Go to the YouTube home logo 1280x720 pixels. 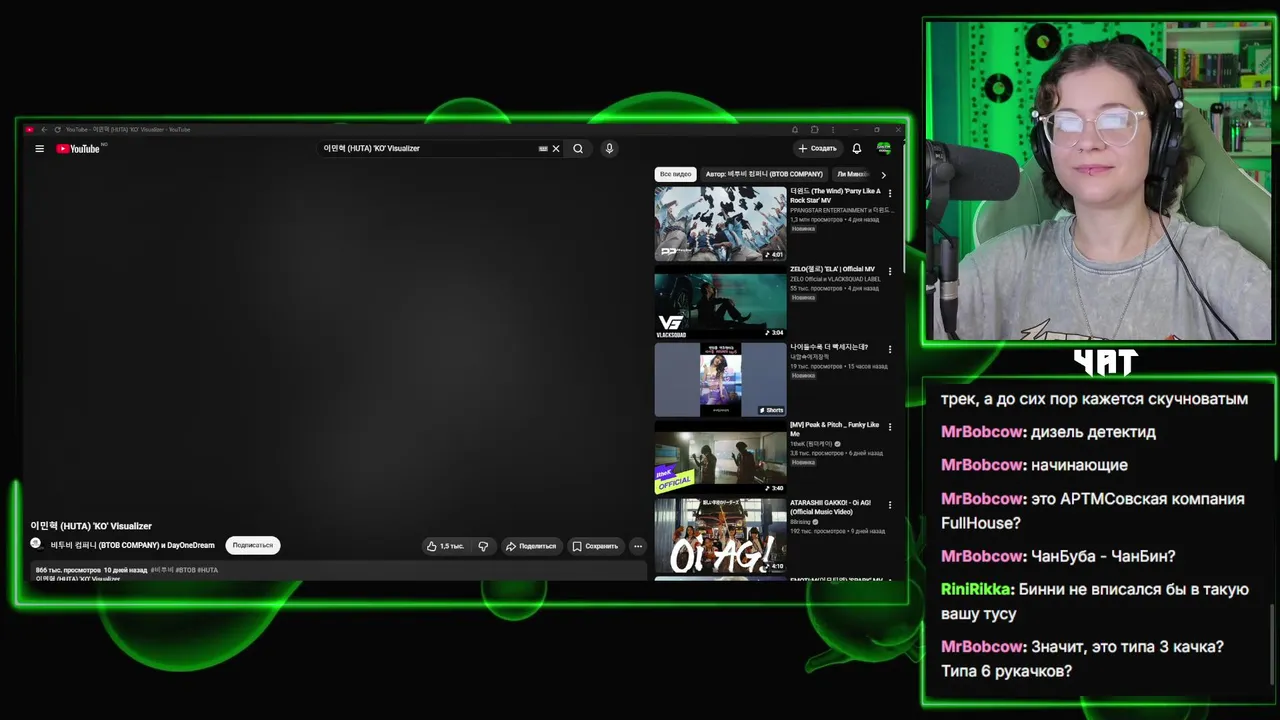coord(78,149)
